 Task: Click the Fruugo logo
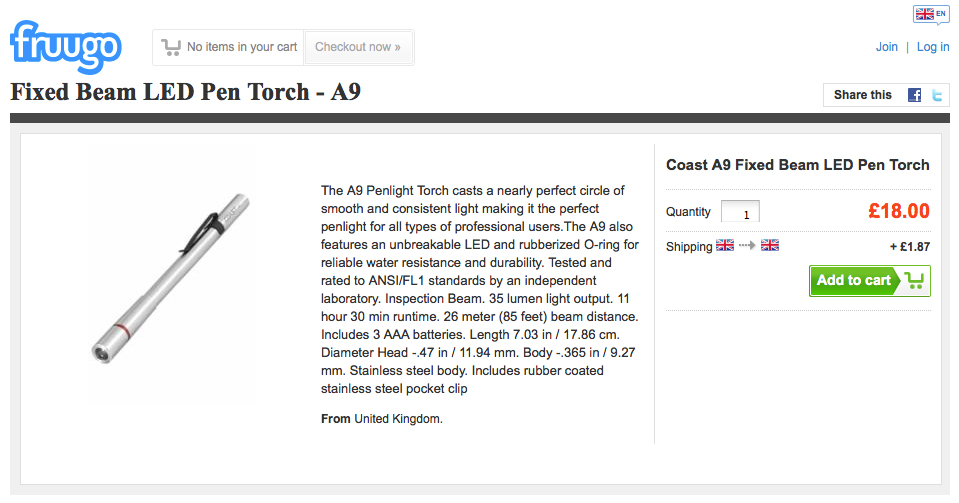click(66, 45)
